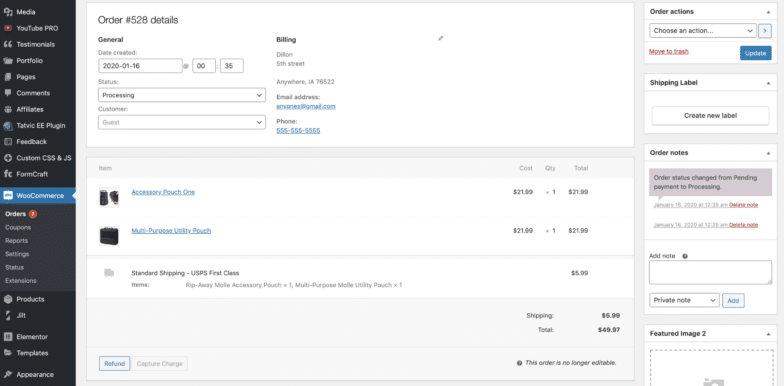
Task: Open the Customer Guest dropdown
Action: 182,122
